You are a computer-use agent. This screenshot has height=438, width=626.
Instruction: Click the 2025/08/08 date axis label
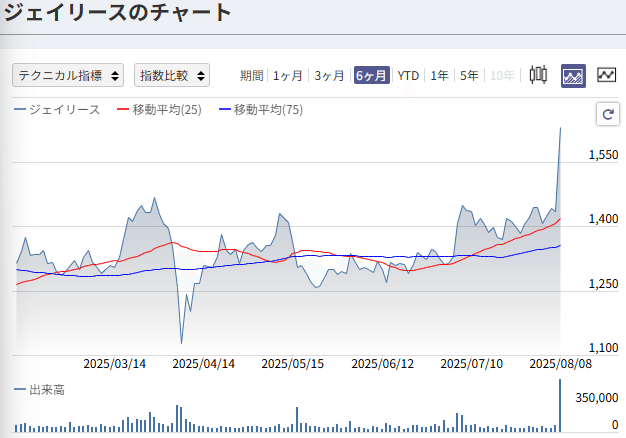561,364
